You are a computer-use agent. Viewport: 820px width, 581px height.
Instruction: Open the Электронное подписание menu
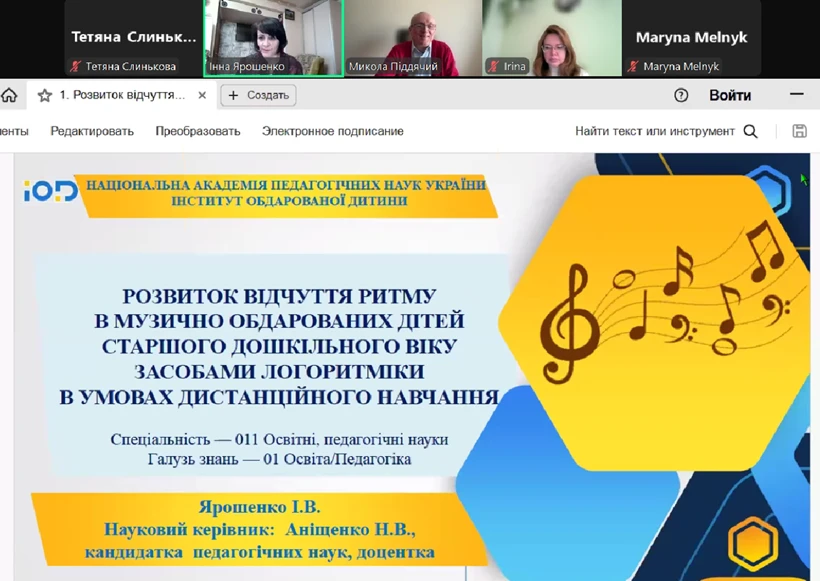(333, 131)
